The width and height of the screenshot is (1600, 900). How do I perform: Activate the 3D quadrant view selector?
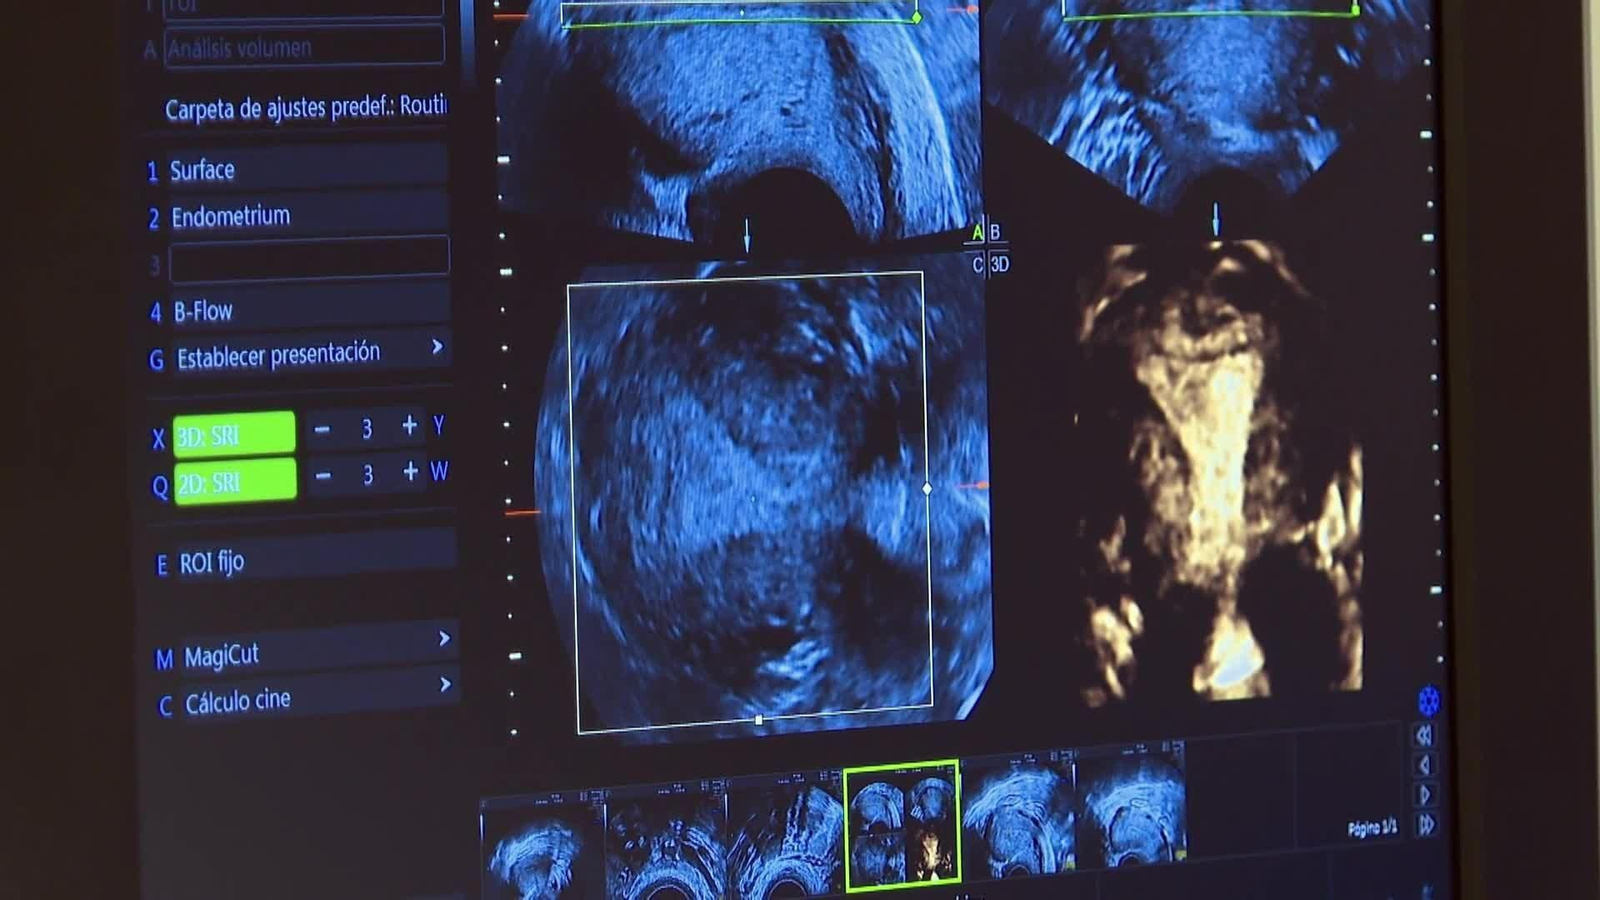coord(999,264)
